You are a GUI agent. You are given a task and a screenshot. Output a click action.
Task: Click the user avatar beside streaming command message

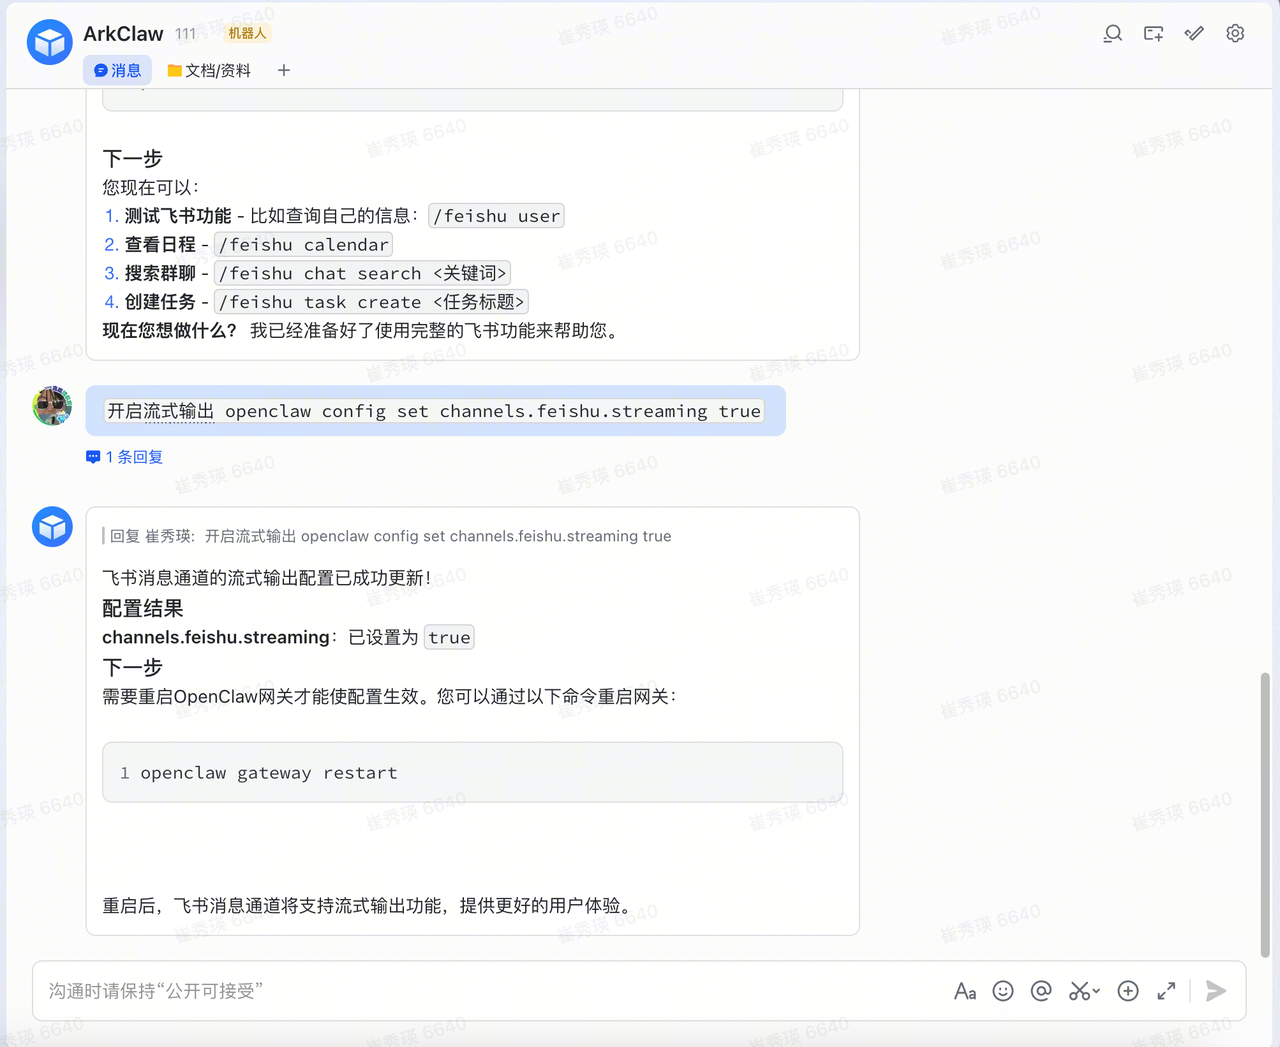coord(52,406)
